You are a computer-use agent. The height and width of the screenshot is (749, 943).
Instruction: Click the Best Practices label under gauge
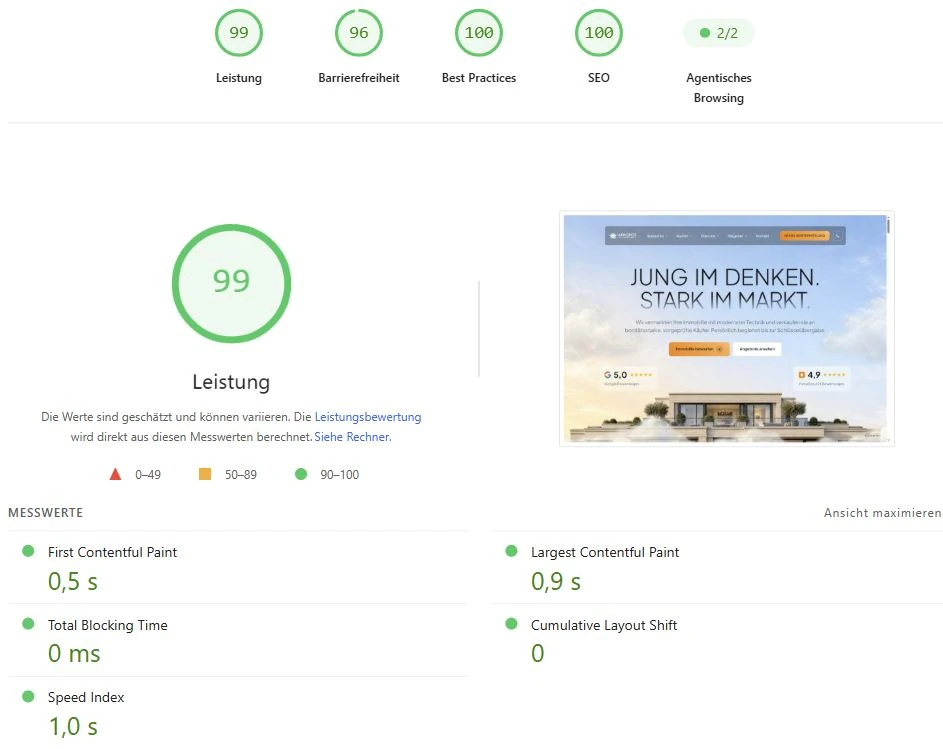[479, 78]
